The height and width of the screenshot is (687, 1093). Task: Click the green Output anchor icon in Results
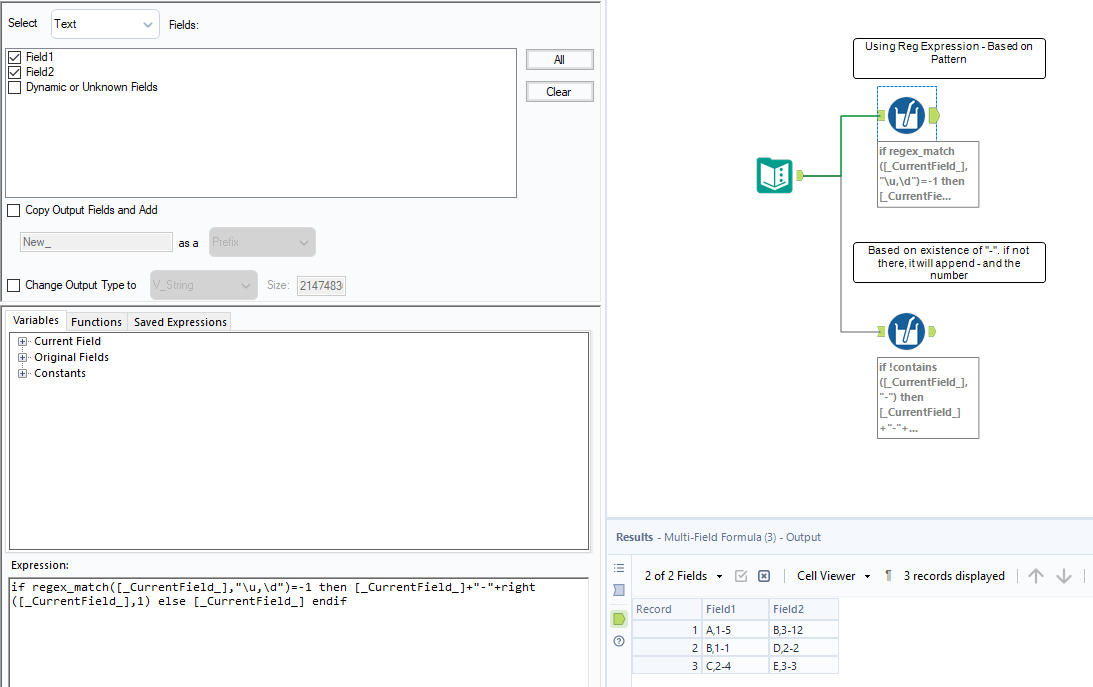tap(618, 618)
